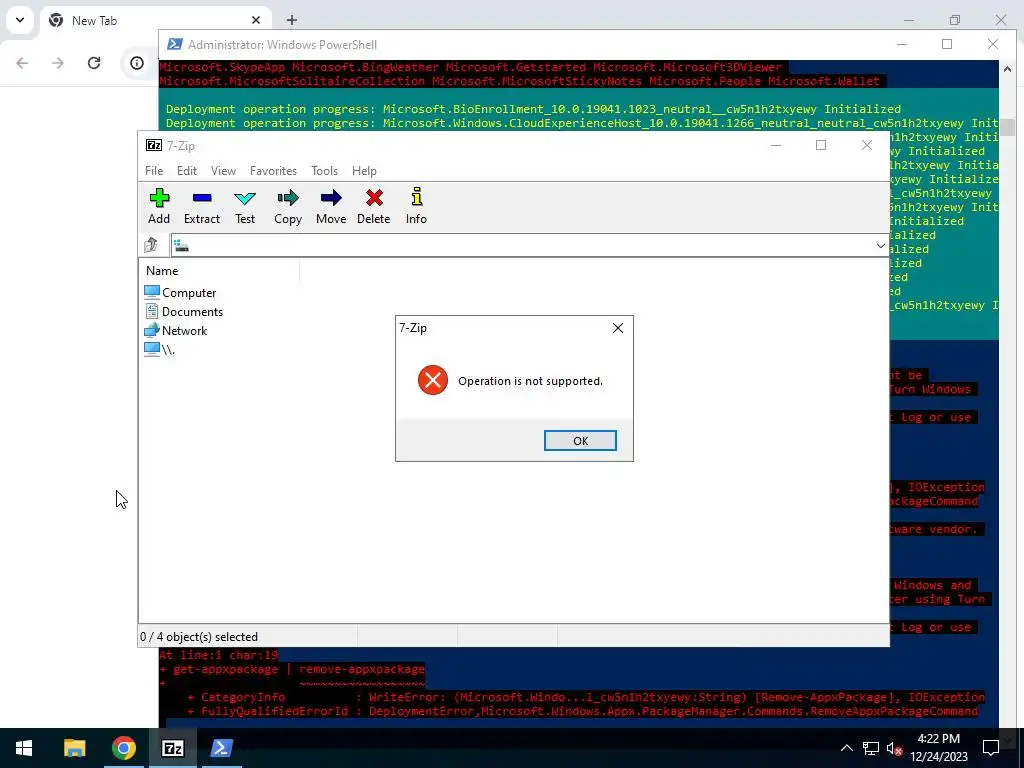
Task: Select the Computer item in file list
Action: coord(180,293)
